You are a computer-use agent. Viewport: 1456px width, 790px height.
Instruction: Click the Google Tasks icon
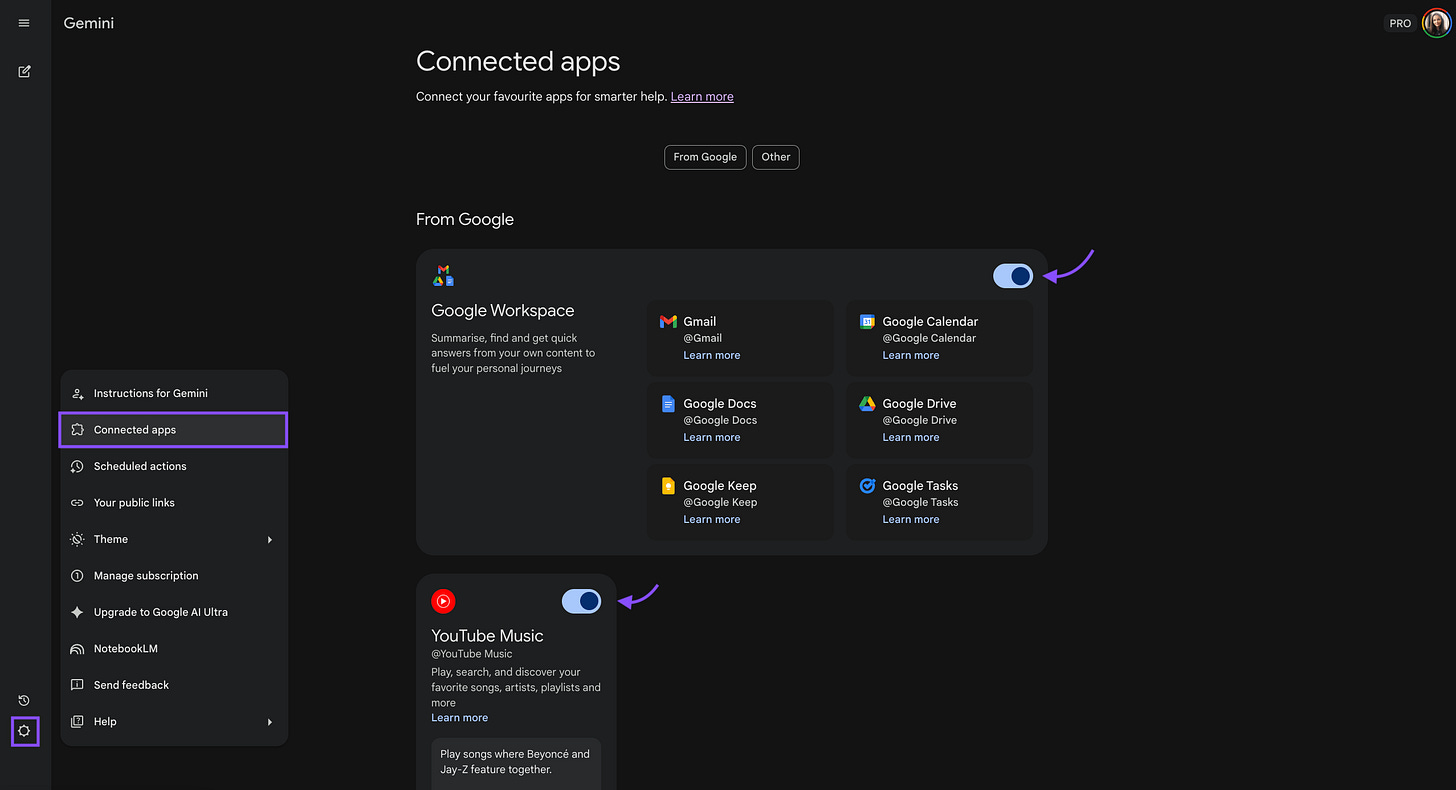click(x=866, y=485)
